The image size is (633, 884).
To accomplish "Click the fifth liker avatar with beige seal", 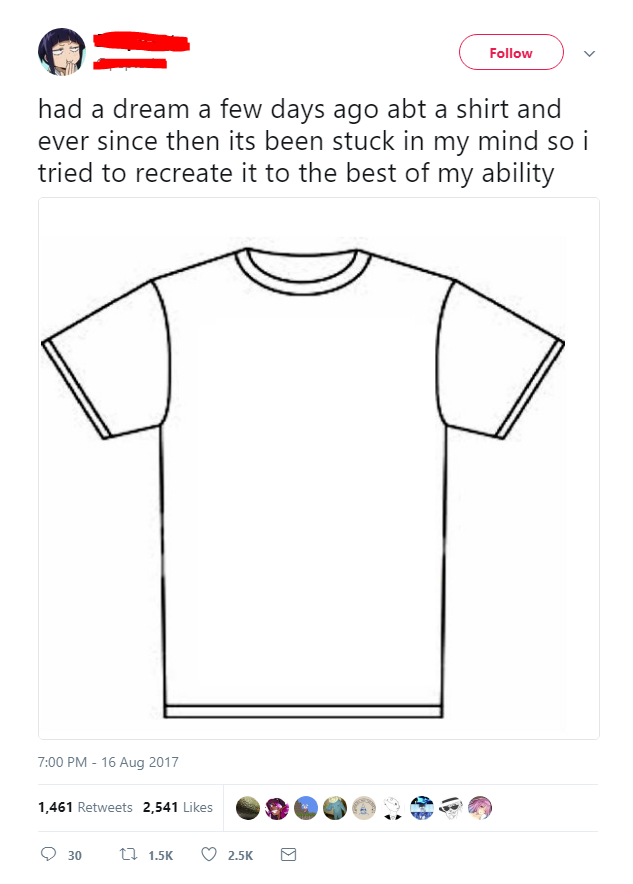I will pos(364,808).
